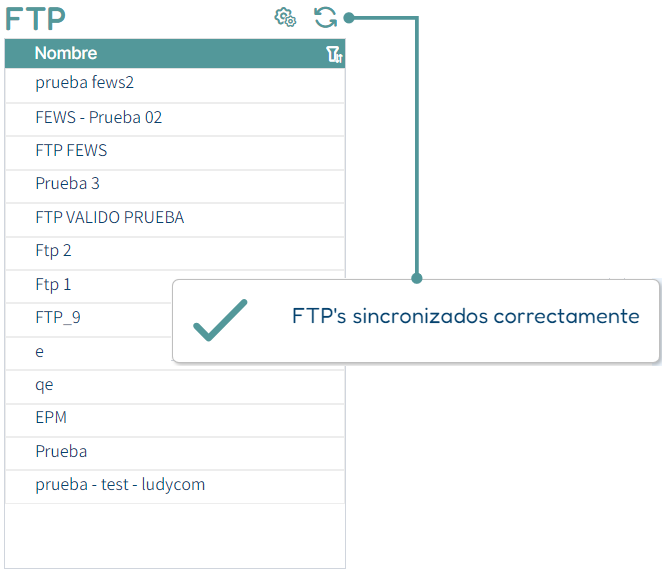Select the "FEWS - Prueba 02" entry
Image resolution: width=667 pixels, height=574 pixels.
click(x=175, y=120)
